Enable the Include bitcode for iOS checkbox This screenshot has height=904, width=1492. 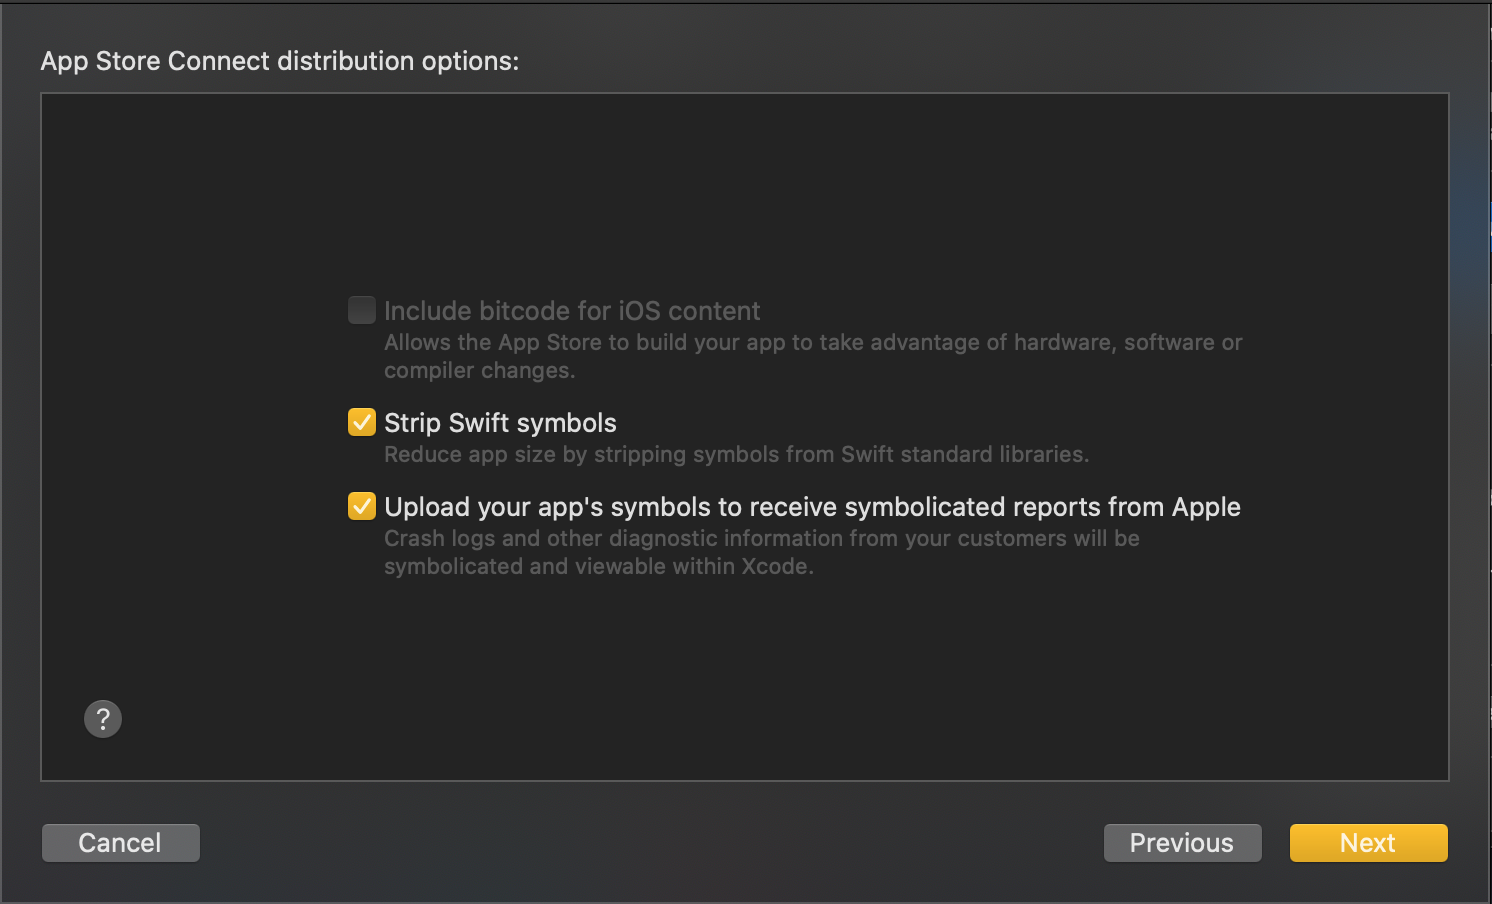pos(362,310)
